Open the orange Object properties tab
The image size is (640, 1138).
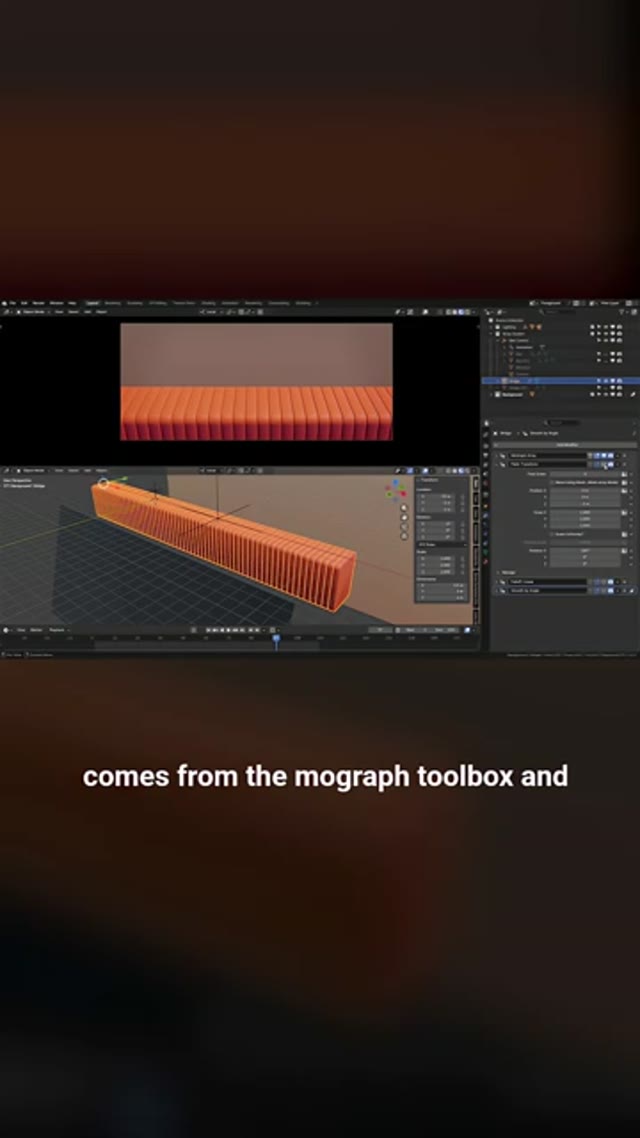(485, 506)
